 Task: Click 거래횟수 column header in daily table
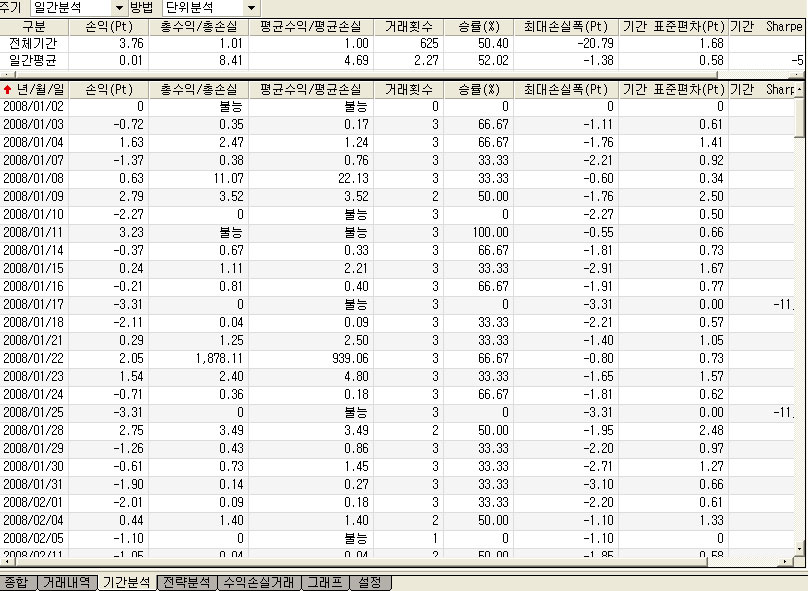point(408,90)
